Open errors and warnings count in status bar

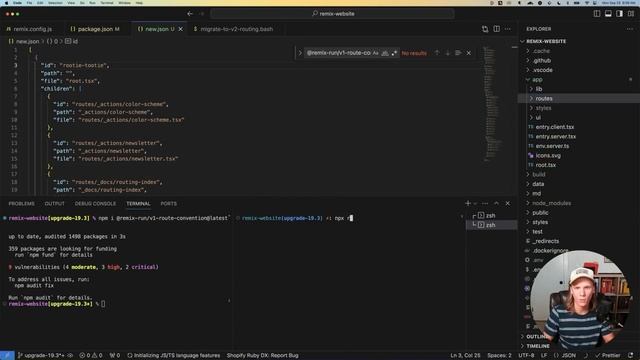pos(91,356)
